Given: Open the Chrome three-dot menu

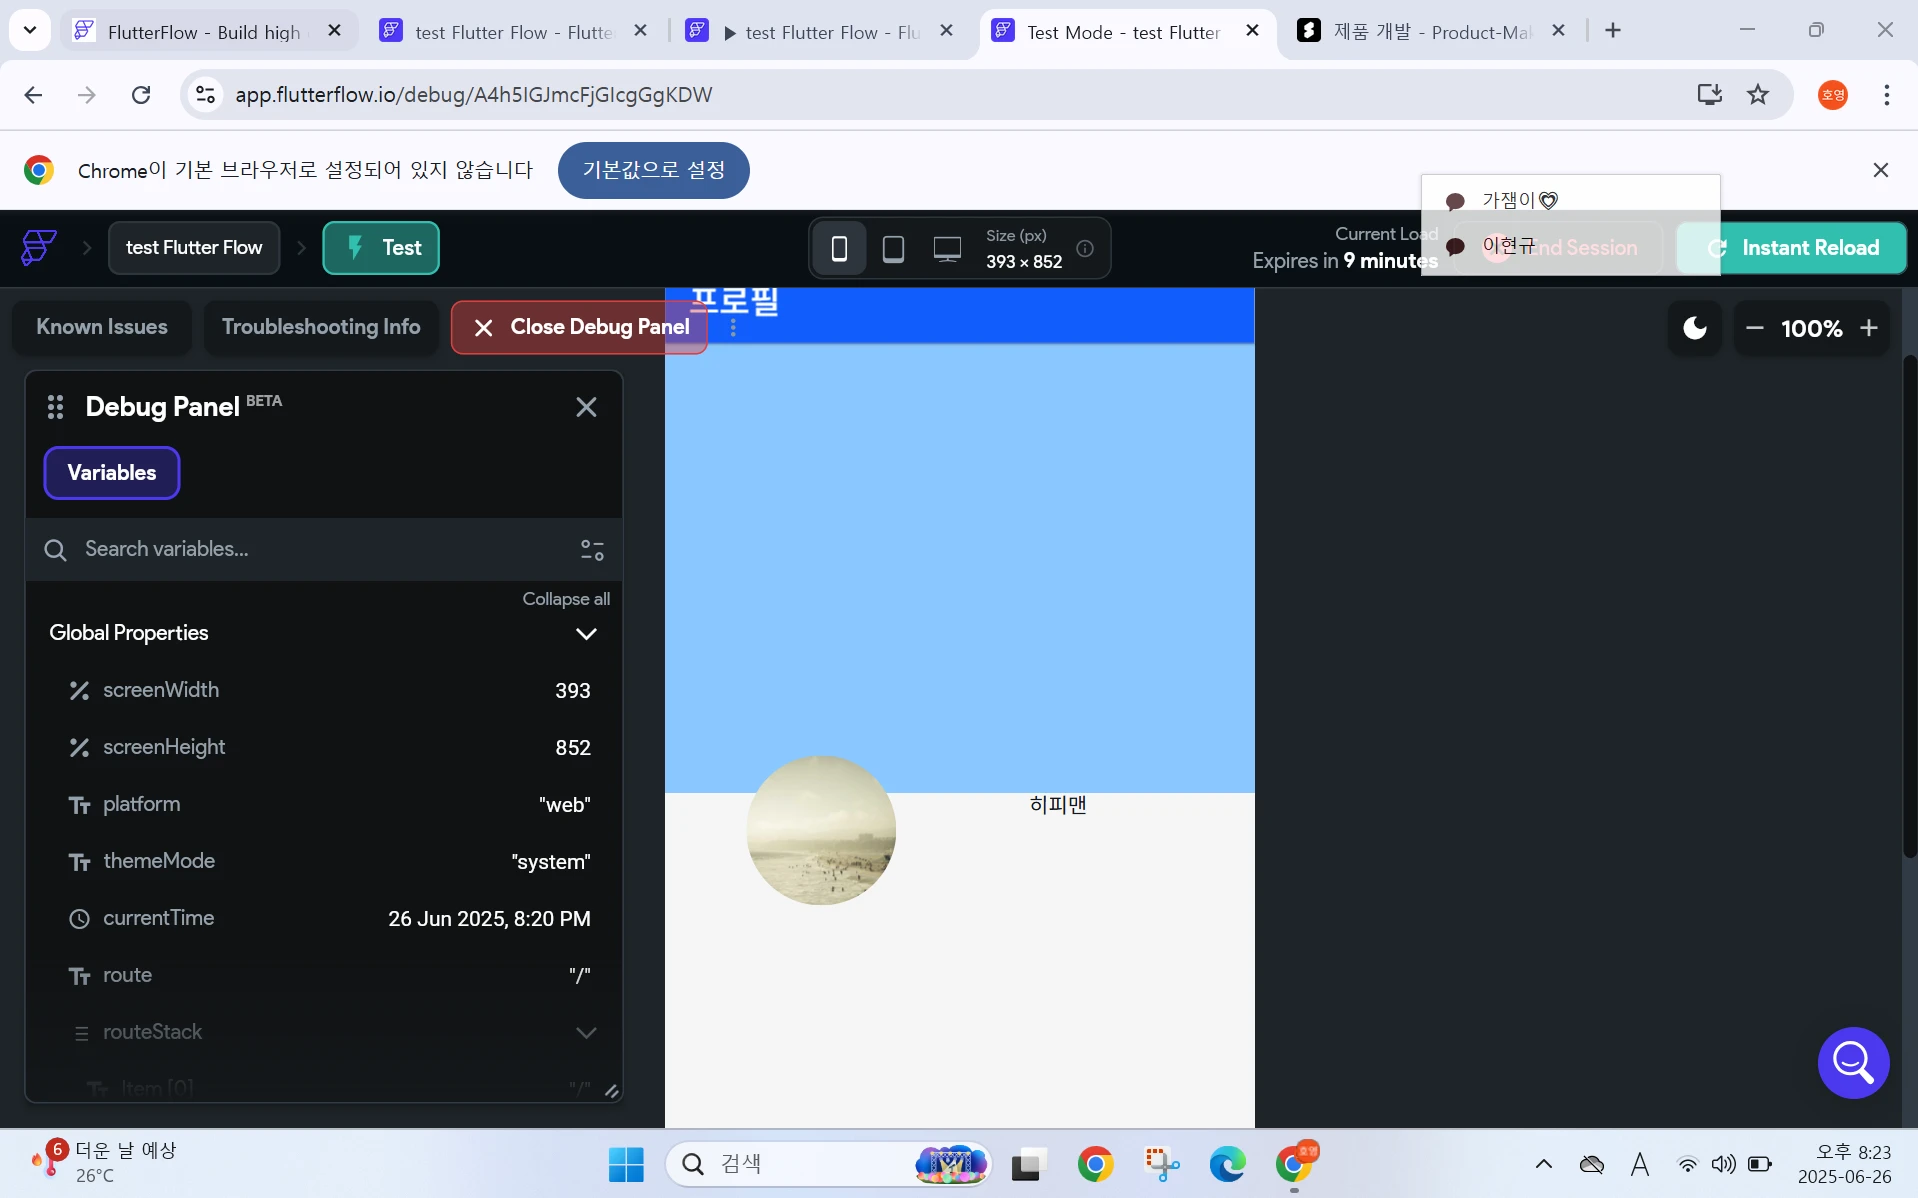Looking at the screenshot, I should click(x=1887, y=95).
